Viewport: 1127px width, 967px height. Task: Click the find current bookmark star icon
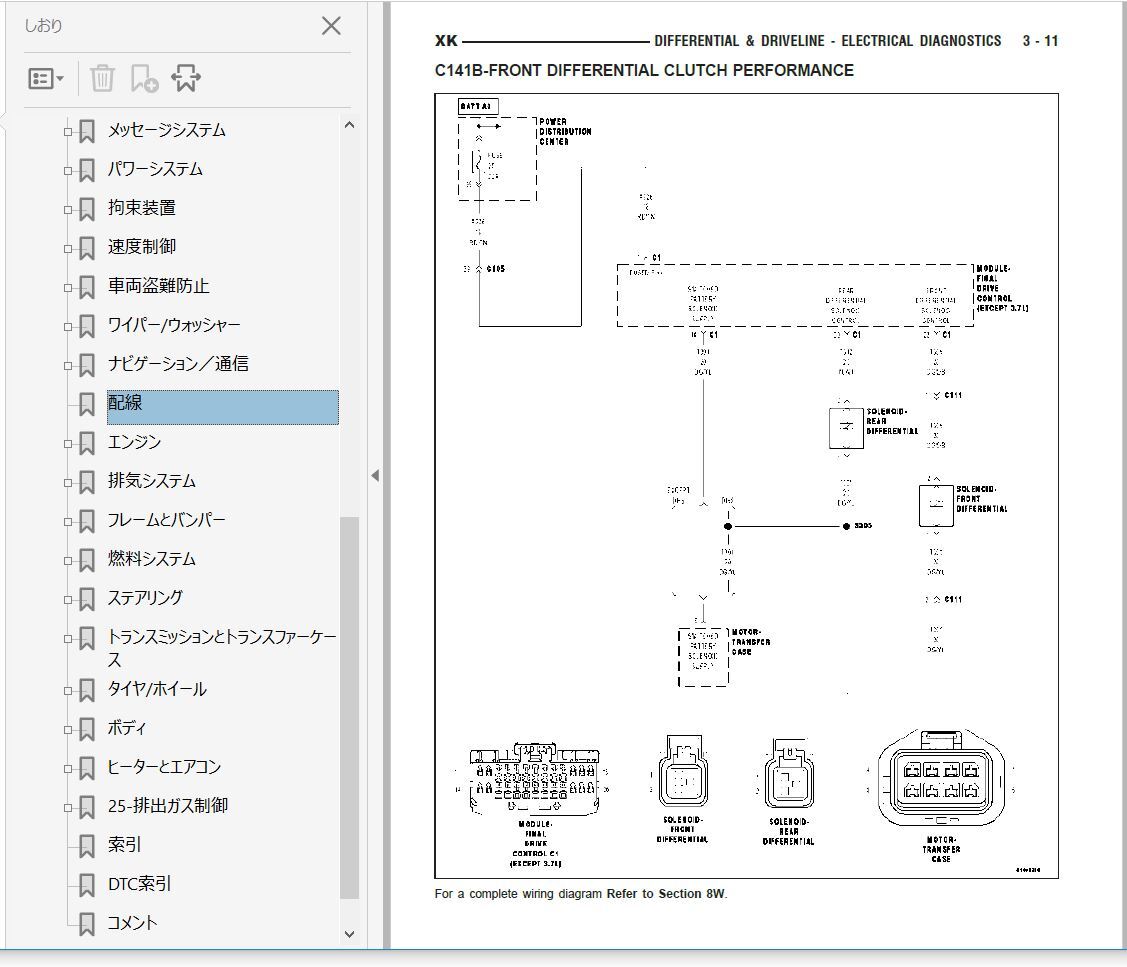[185, 78]
